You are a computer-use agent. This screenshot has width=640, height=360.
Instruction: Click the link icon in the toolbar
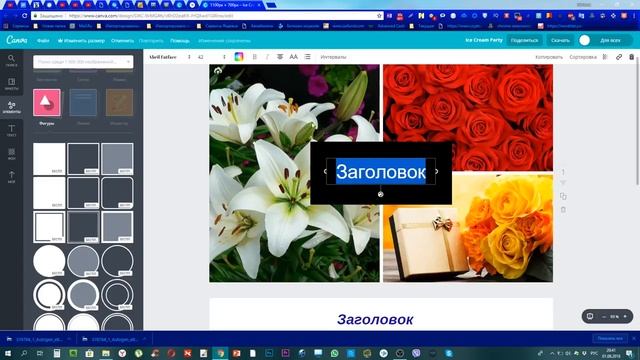pyautogui.click(x=619, y=57)
